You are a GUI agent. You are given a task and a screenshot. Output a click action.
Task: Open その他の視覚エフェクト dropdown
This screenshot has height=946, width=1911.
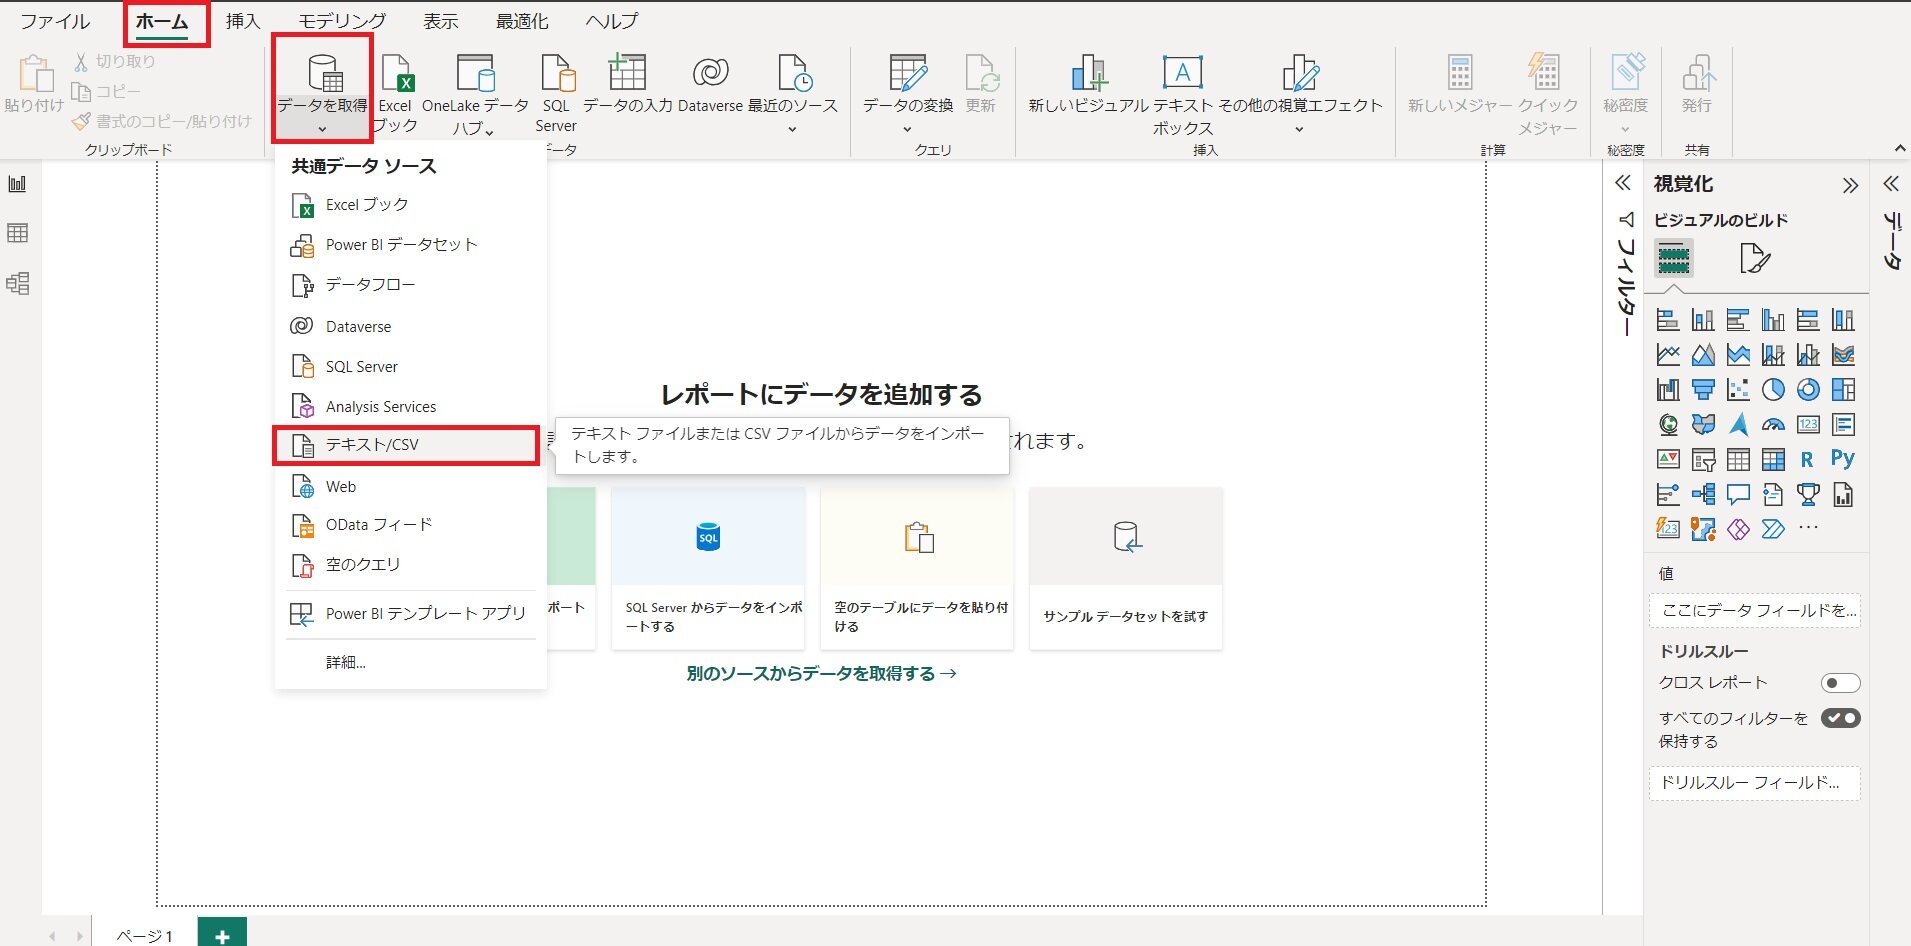[x=1300, y=94]
